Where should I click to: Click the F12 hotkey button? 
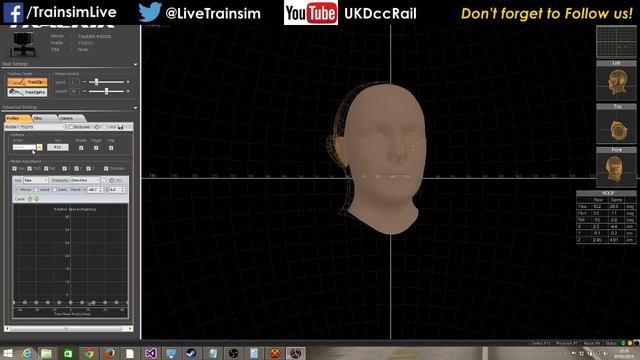click(x=58, y=147)
